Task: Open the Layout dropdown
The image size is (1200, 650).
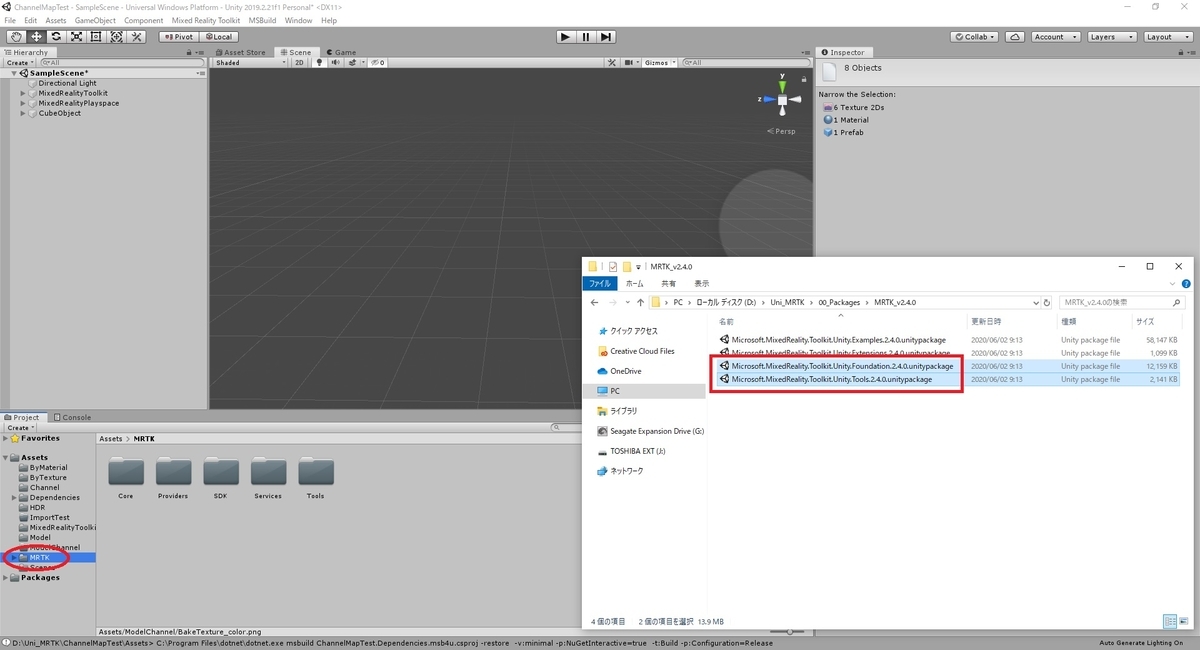Action: [1166, 37]
